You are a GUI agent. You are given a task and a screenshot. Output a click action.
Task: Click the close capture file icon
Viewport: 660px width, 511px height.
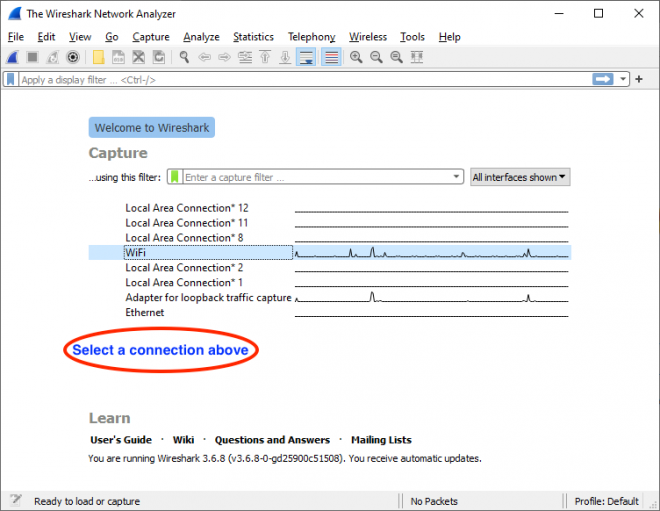pyautogui.click(x=138, y=57)
